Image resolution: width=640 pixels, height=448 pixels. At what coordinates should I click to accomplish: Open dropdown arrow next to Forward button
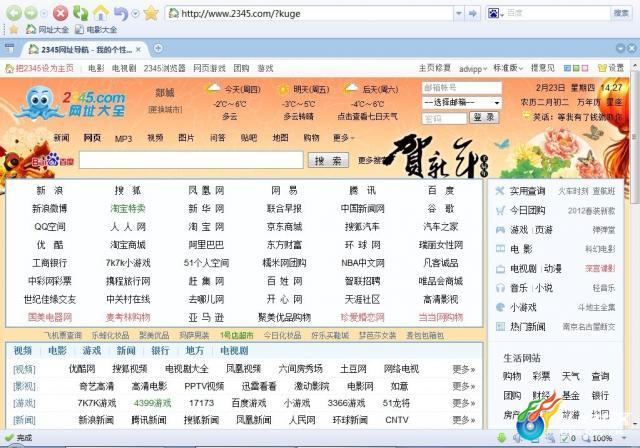44,13
